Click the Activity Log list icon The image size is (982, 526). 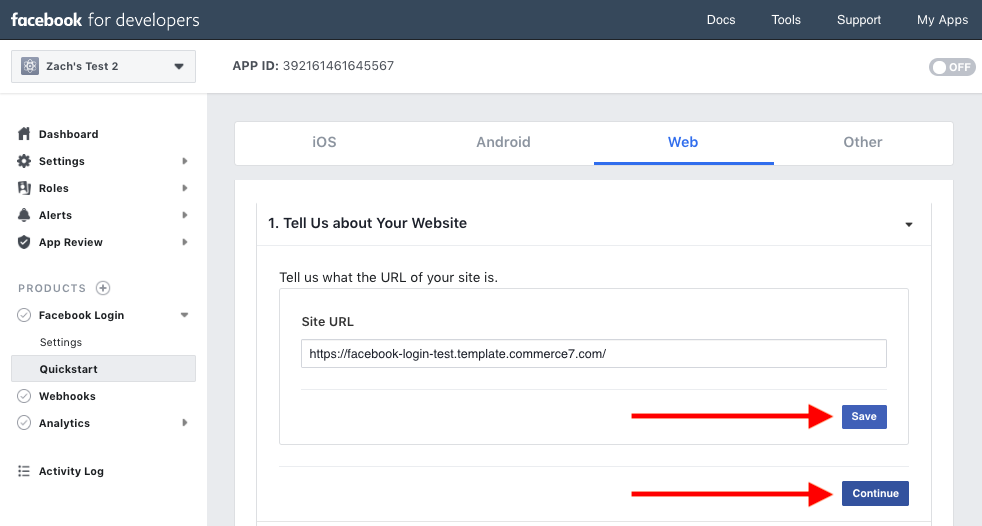click(x=24, y=471)
